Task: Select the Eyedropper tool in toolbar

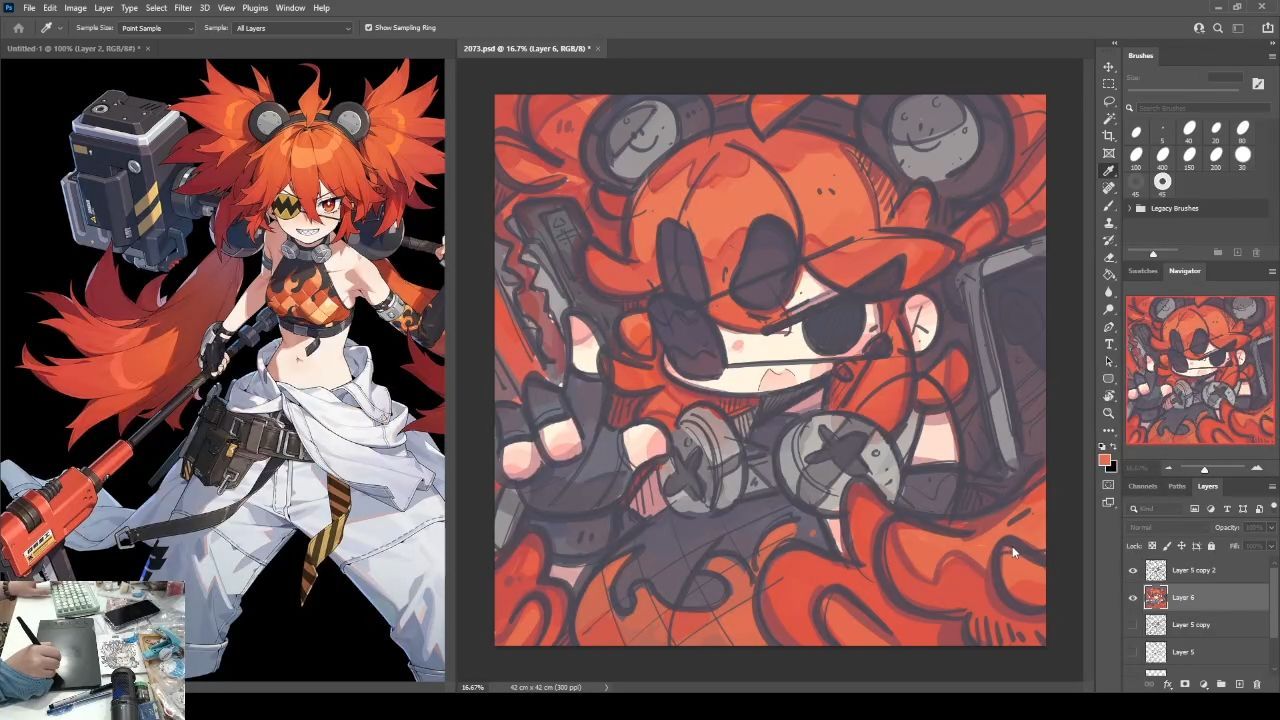Action: [x=1108, y=171]
